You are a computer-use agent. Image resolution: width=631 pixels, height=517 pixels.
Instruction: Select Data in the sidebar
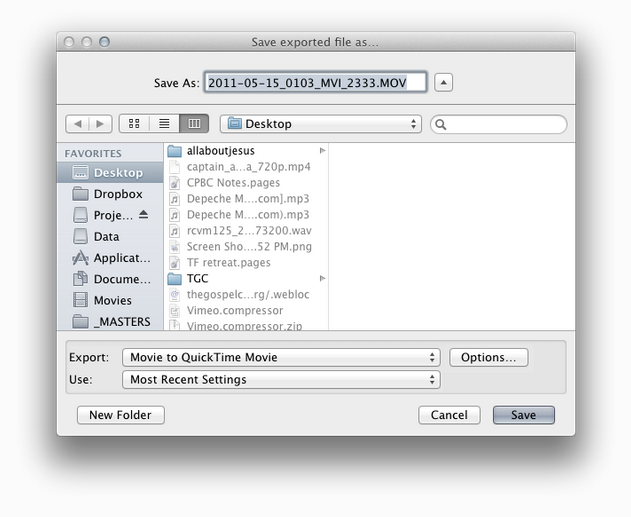pyautogui.click(x=110, y=237)
